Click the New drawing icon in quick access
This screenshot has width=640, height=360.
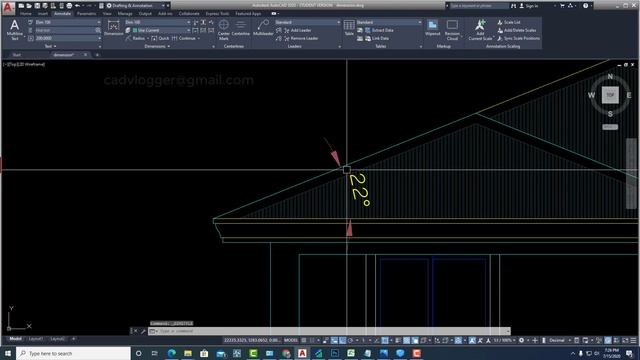pyautogui.click(x=21, y=6)
